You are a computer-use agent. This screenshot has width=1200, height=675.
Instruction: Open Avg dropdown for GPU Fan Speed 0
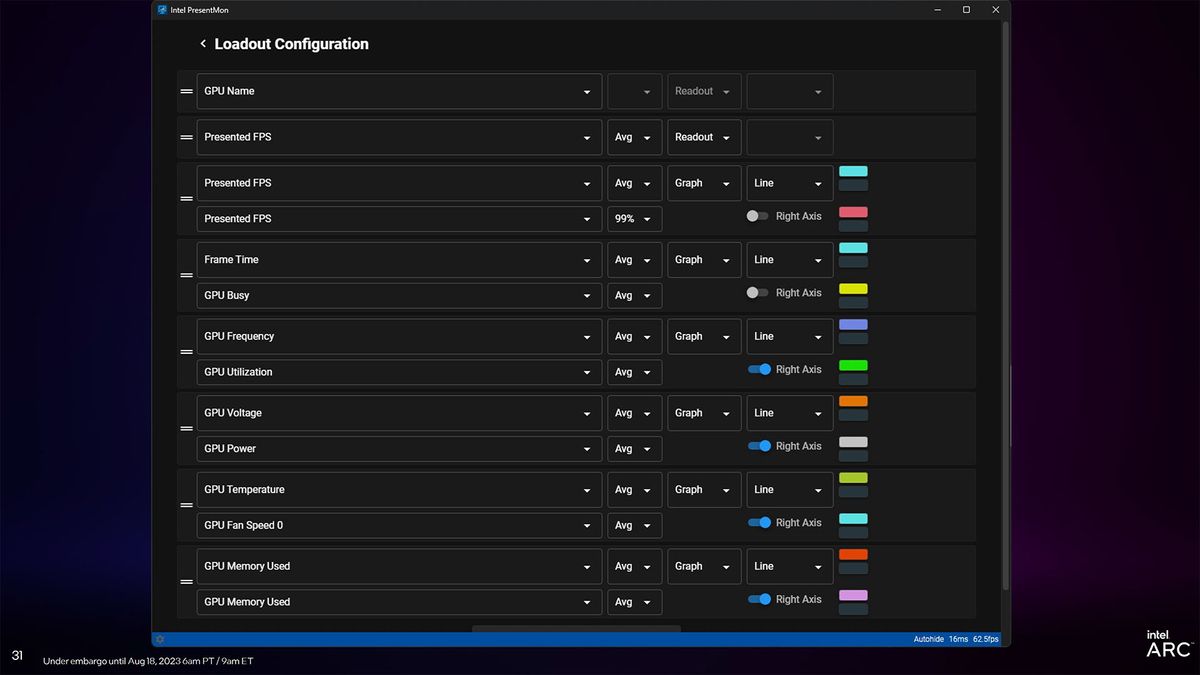point(634,525)
